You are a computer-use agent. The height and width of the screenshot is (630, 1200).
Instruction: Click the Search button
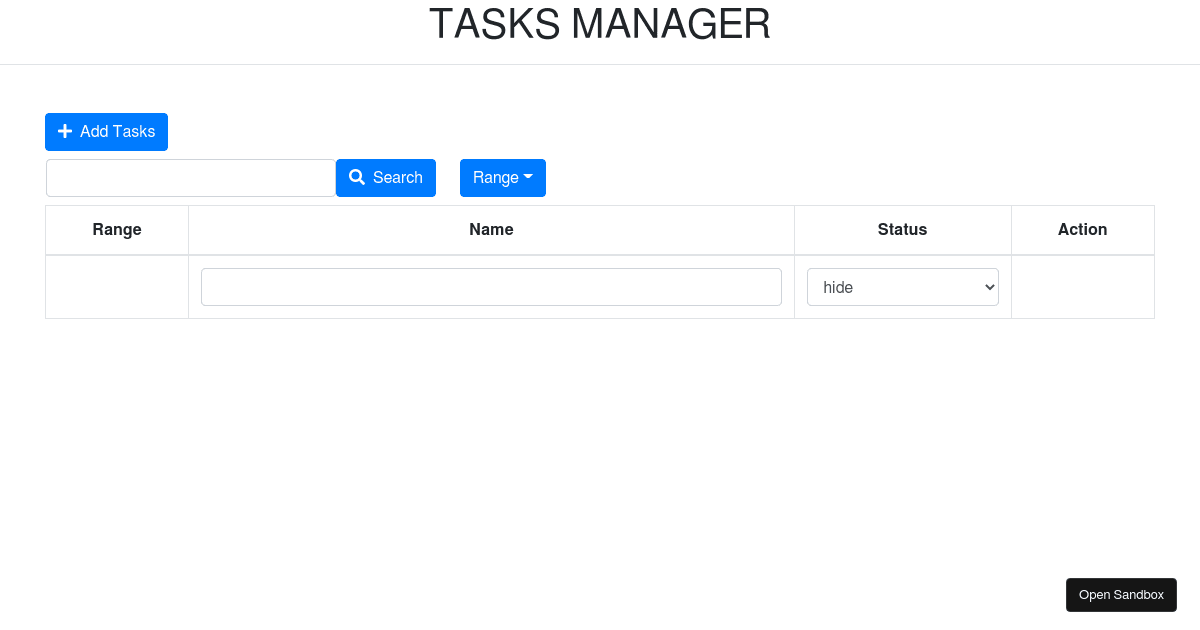point(386,178)
